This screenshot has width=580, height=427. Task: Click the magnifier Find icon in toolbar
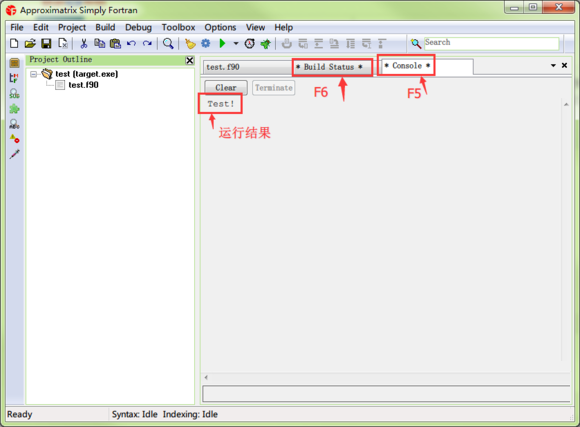(x=168, y=44)
